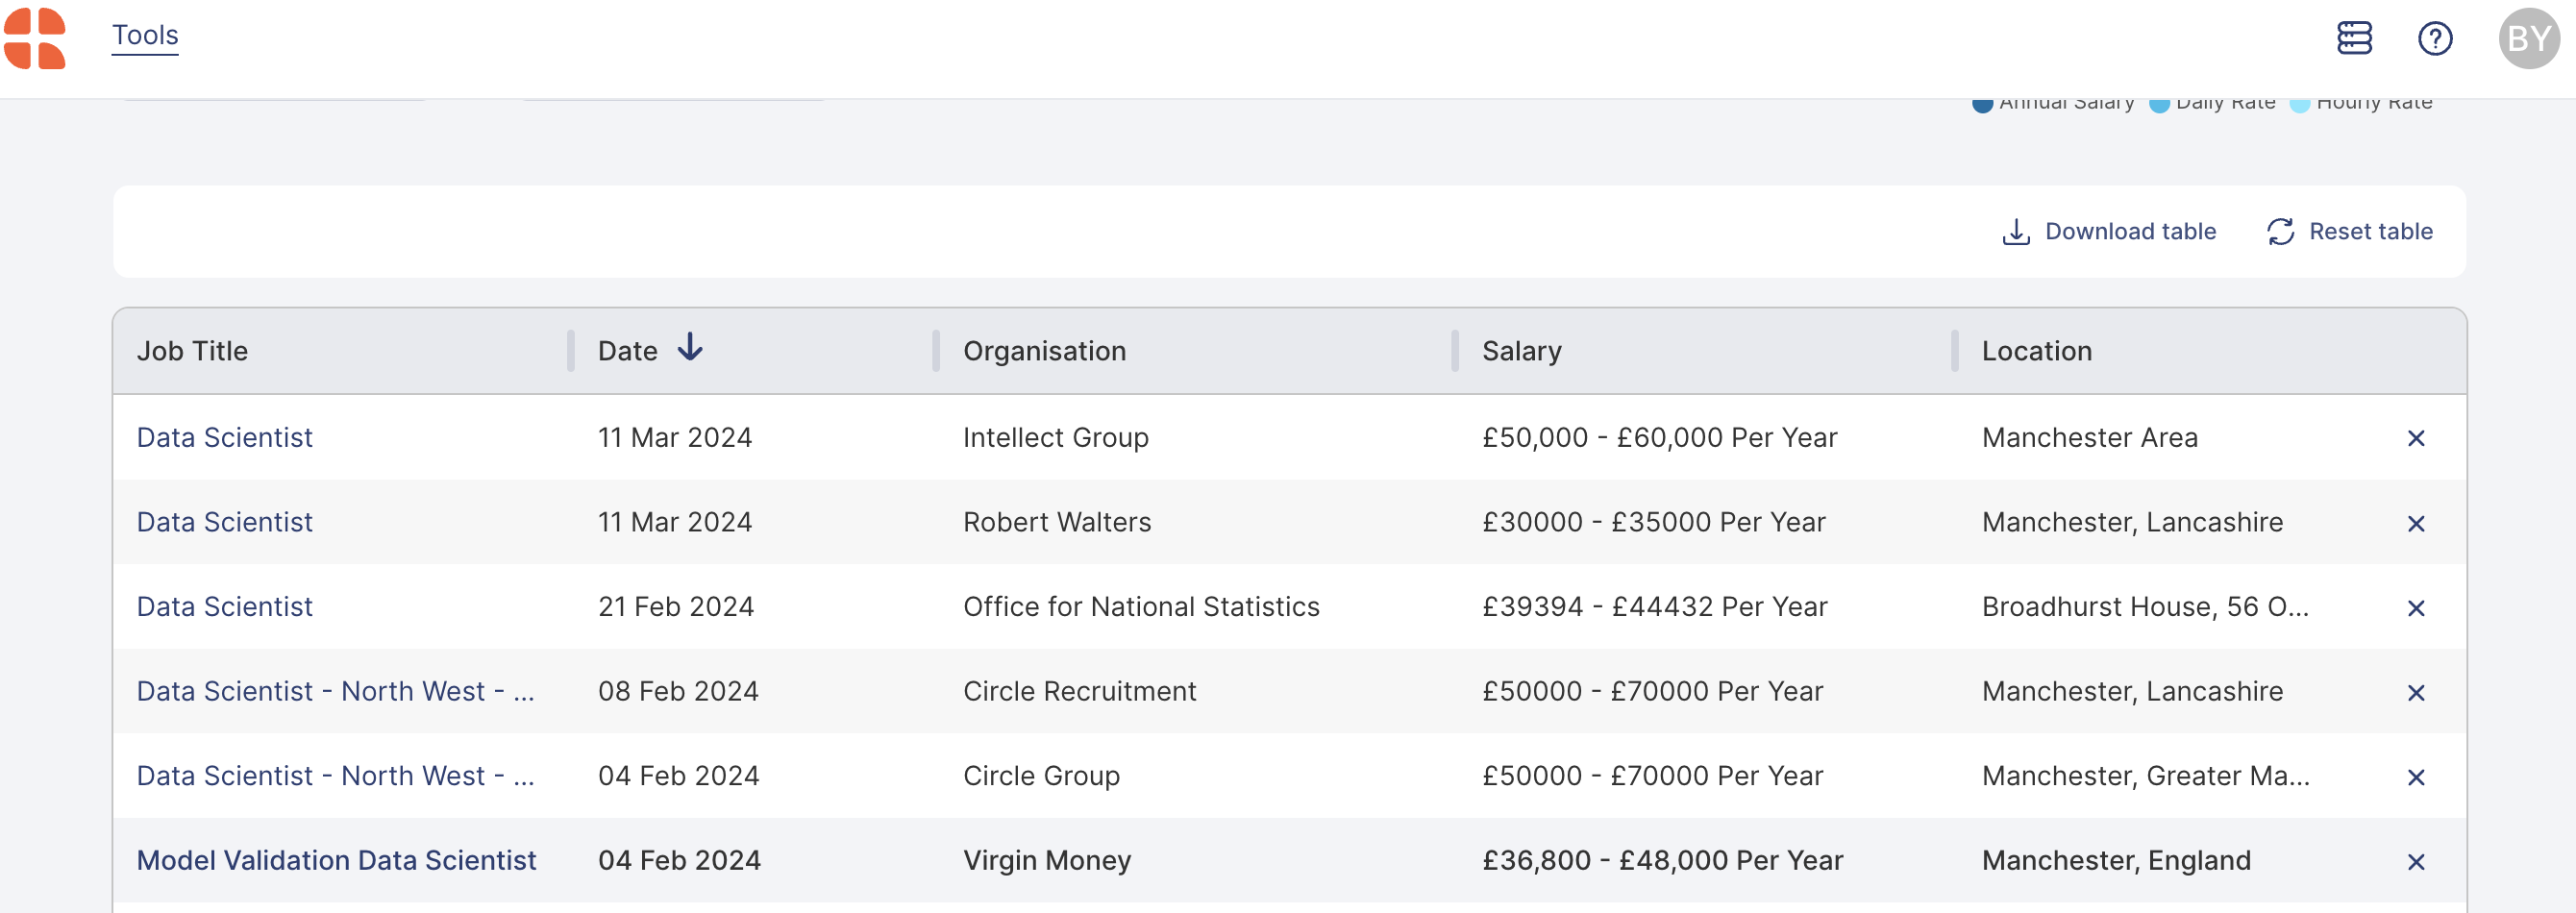This screenshot has height=913, width=2576.
Task: Open the BY user avatar
Action: point(2528,38)
